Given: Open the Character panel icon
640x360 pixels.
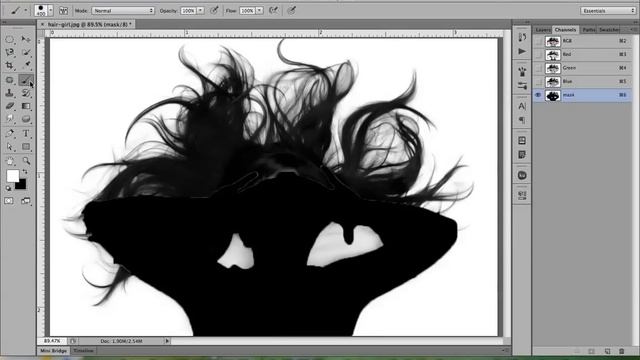Looking at the screenshot, I should [522, 107].
